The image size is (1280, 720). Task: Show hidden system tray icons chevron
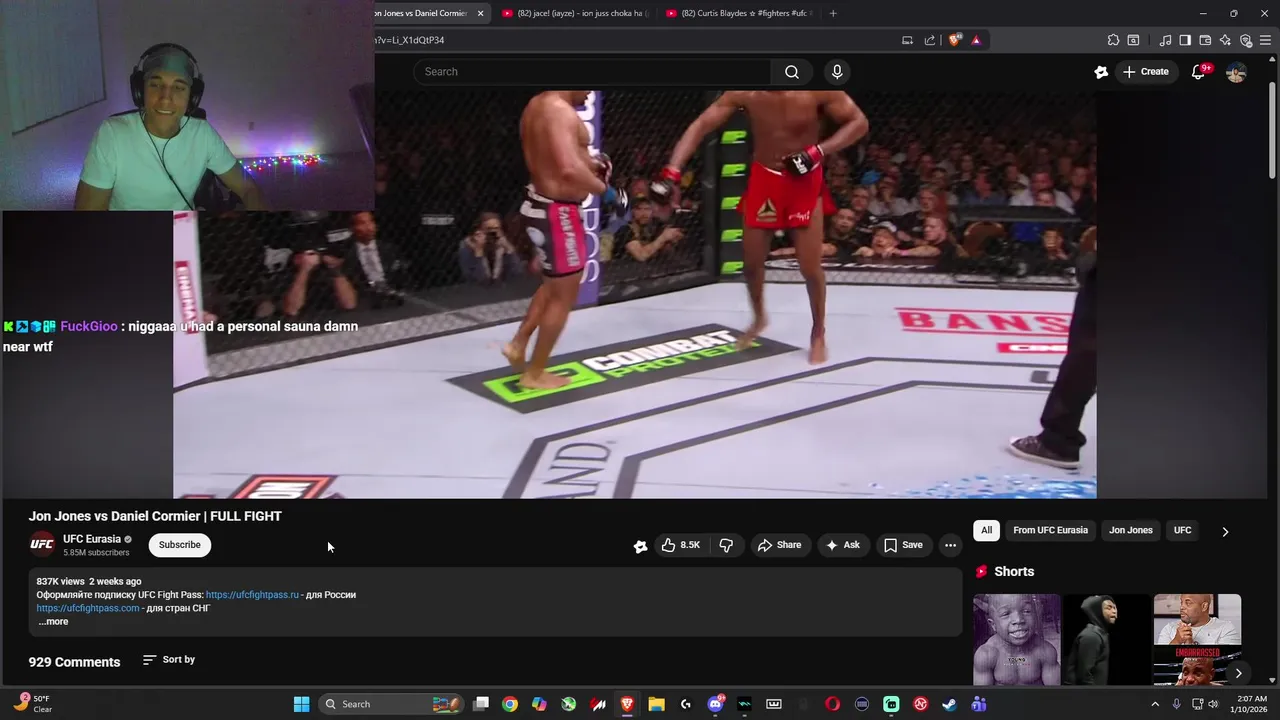[x=1155, y=704]
